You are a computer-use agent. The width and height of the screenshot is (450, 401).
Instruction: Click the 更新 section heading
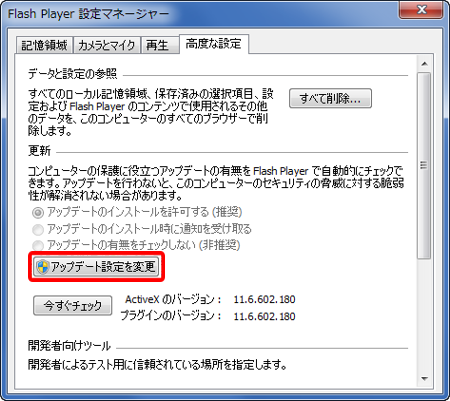tap(39, 151)
